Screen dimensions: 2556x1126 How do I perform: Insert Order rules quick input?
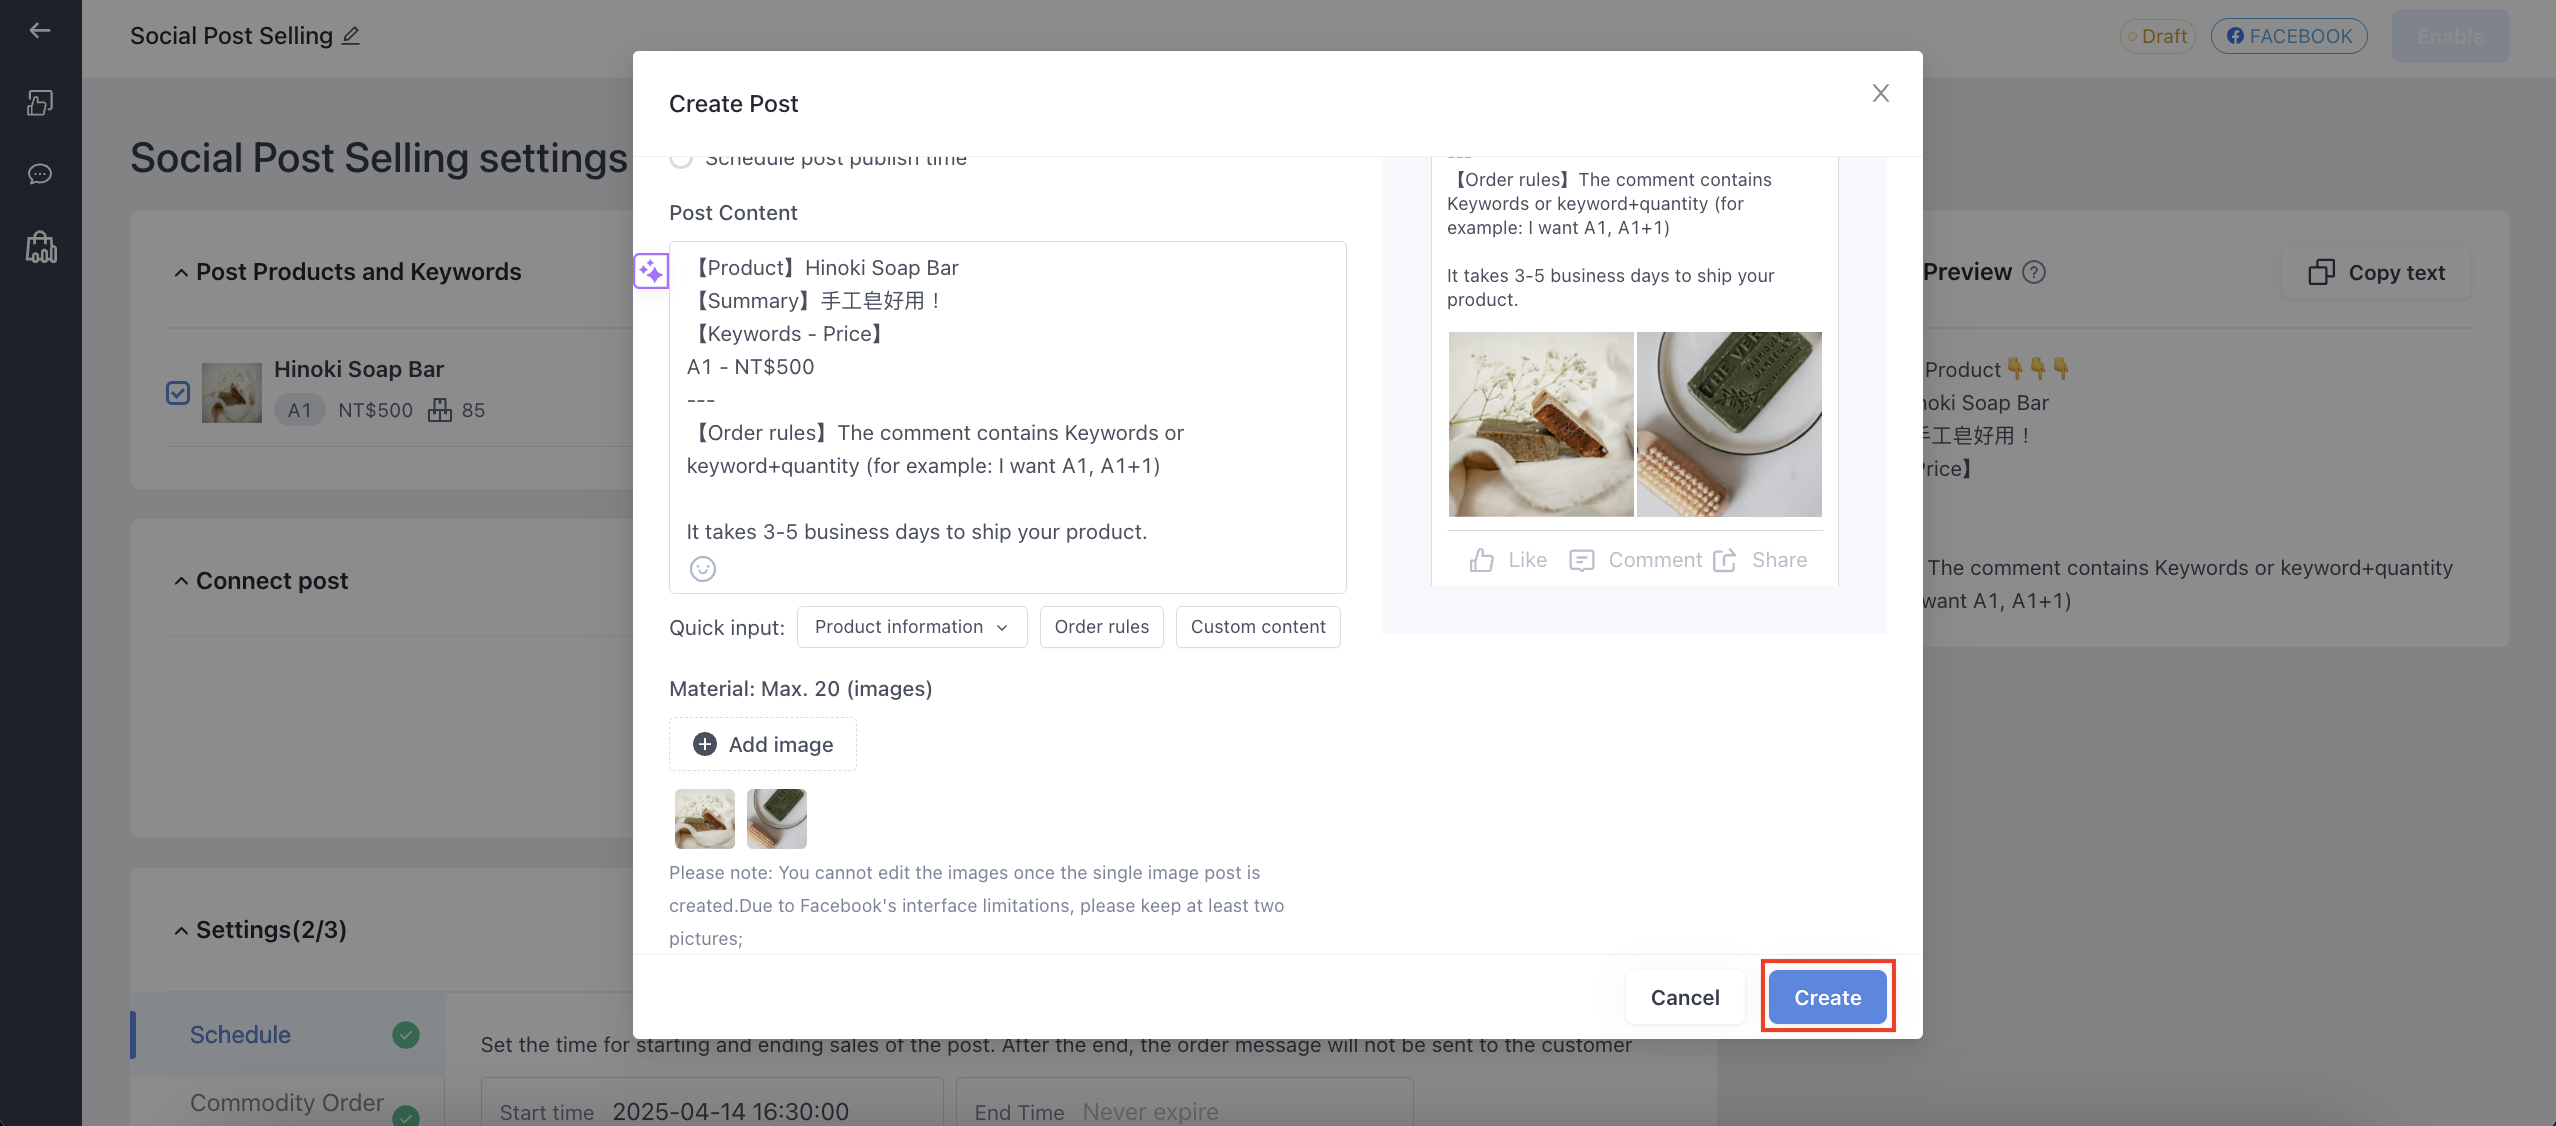click(x=1102, y=627)
